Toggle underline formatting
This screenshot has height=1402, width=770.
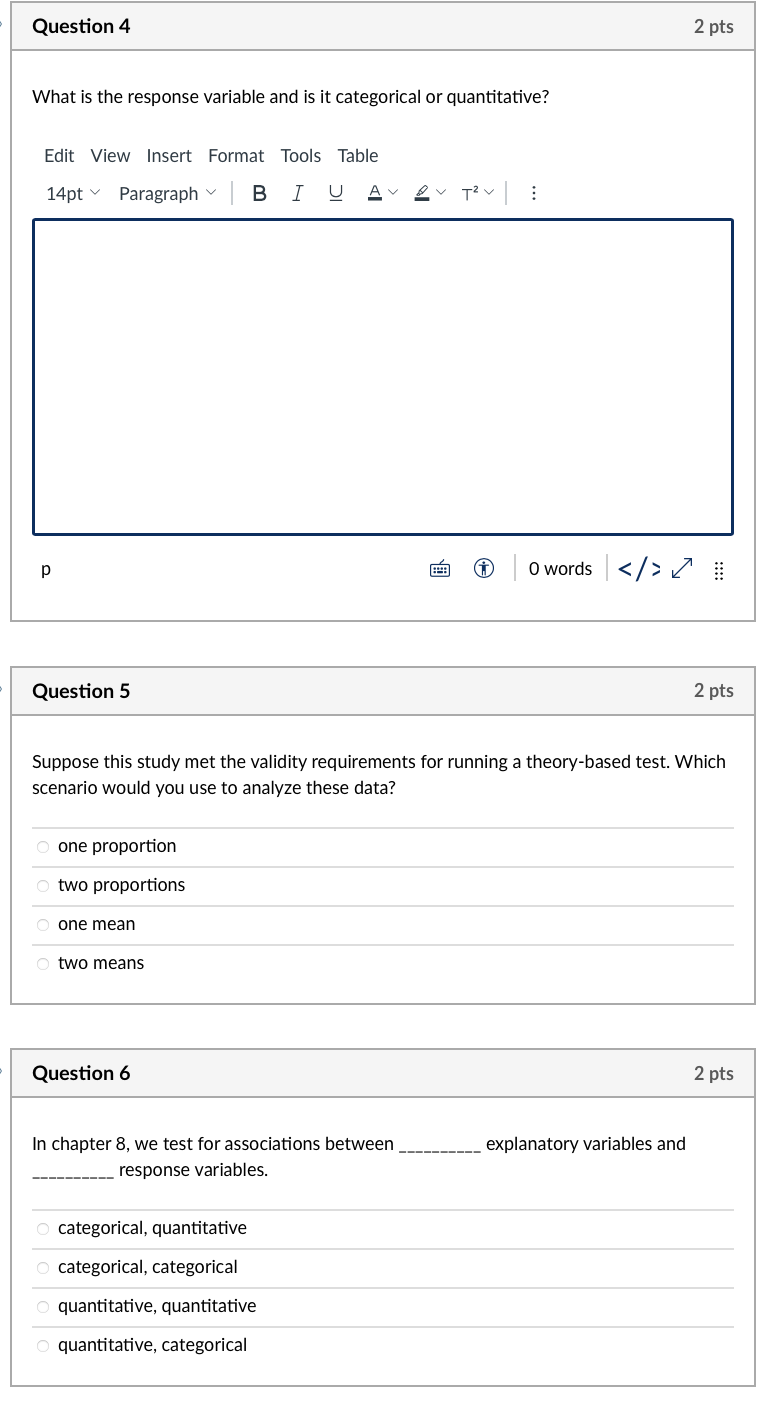tap(335, 193)
